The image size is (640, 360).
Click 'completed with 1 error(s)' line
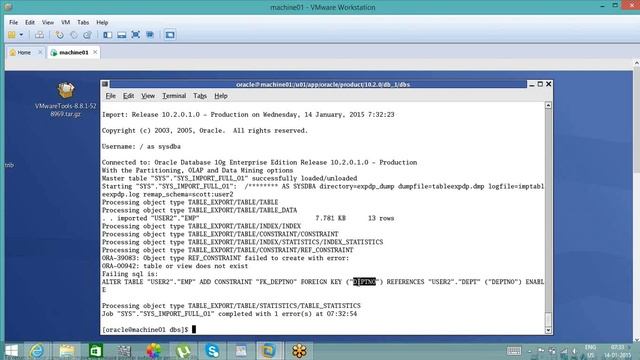[x=229, y=314]
